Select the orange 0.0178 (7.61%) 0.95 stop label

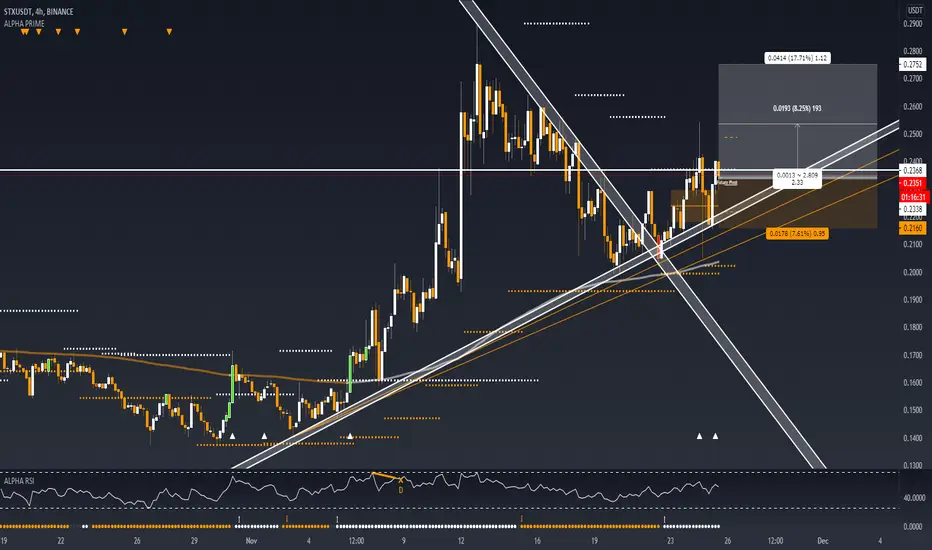797,234
